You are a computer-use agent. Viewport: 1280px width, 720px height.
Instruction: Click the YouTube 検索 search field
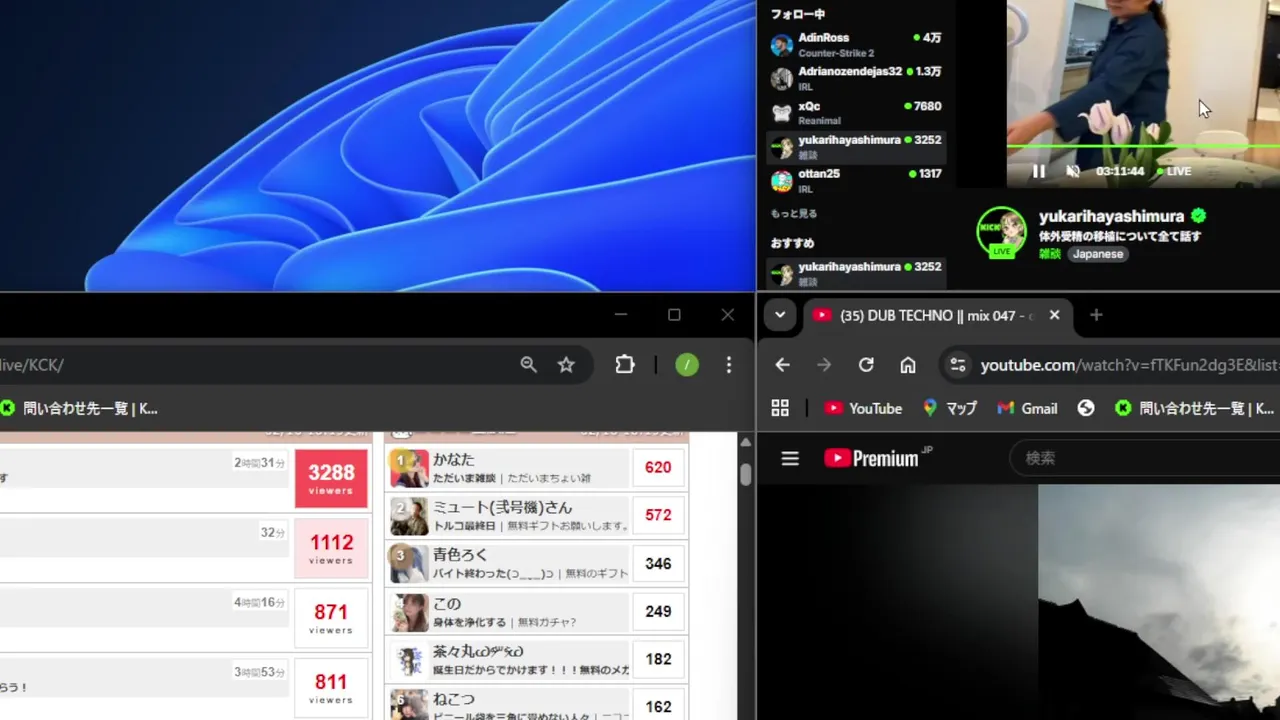1145,458
